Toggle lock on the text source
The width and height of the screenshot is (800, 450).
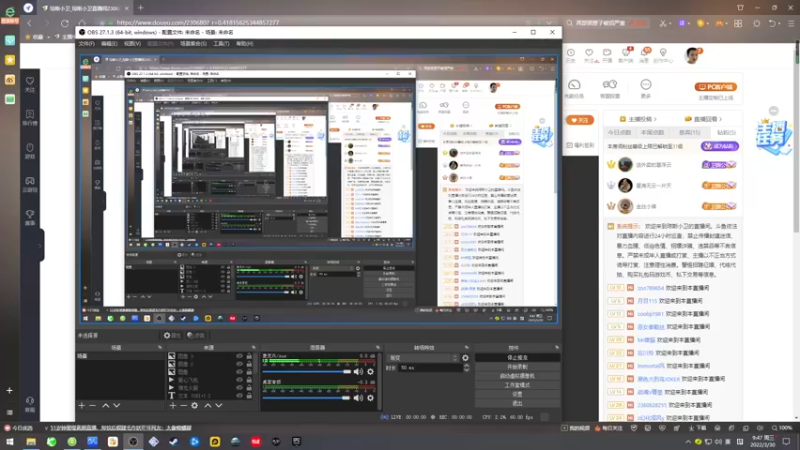pyautogui.click(x=249, y=396)
